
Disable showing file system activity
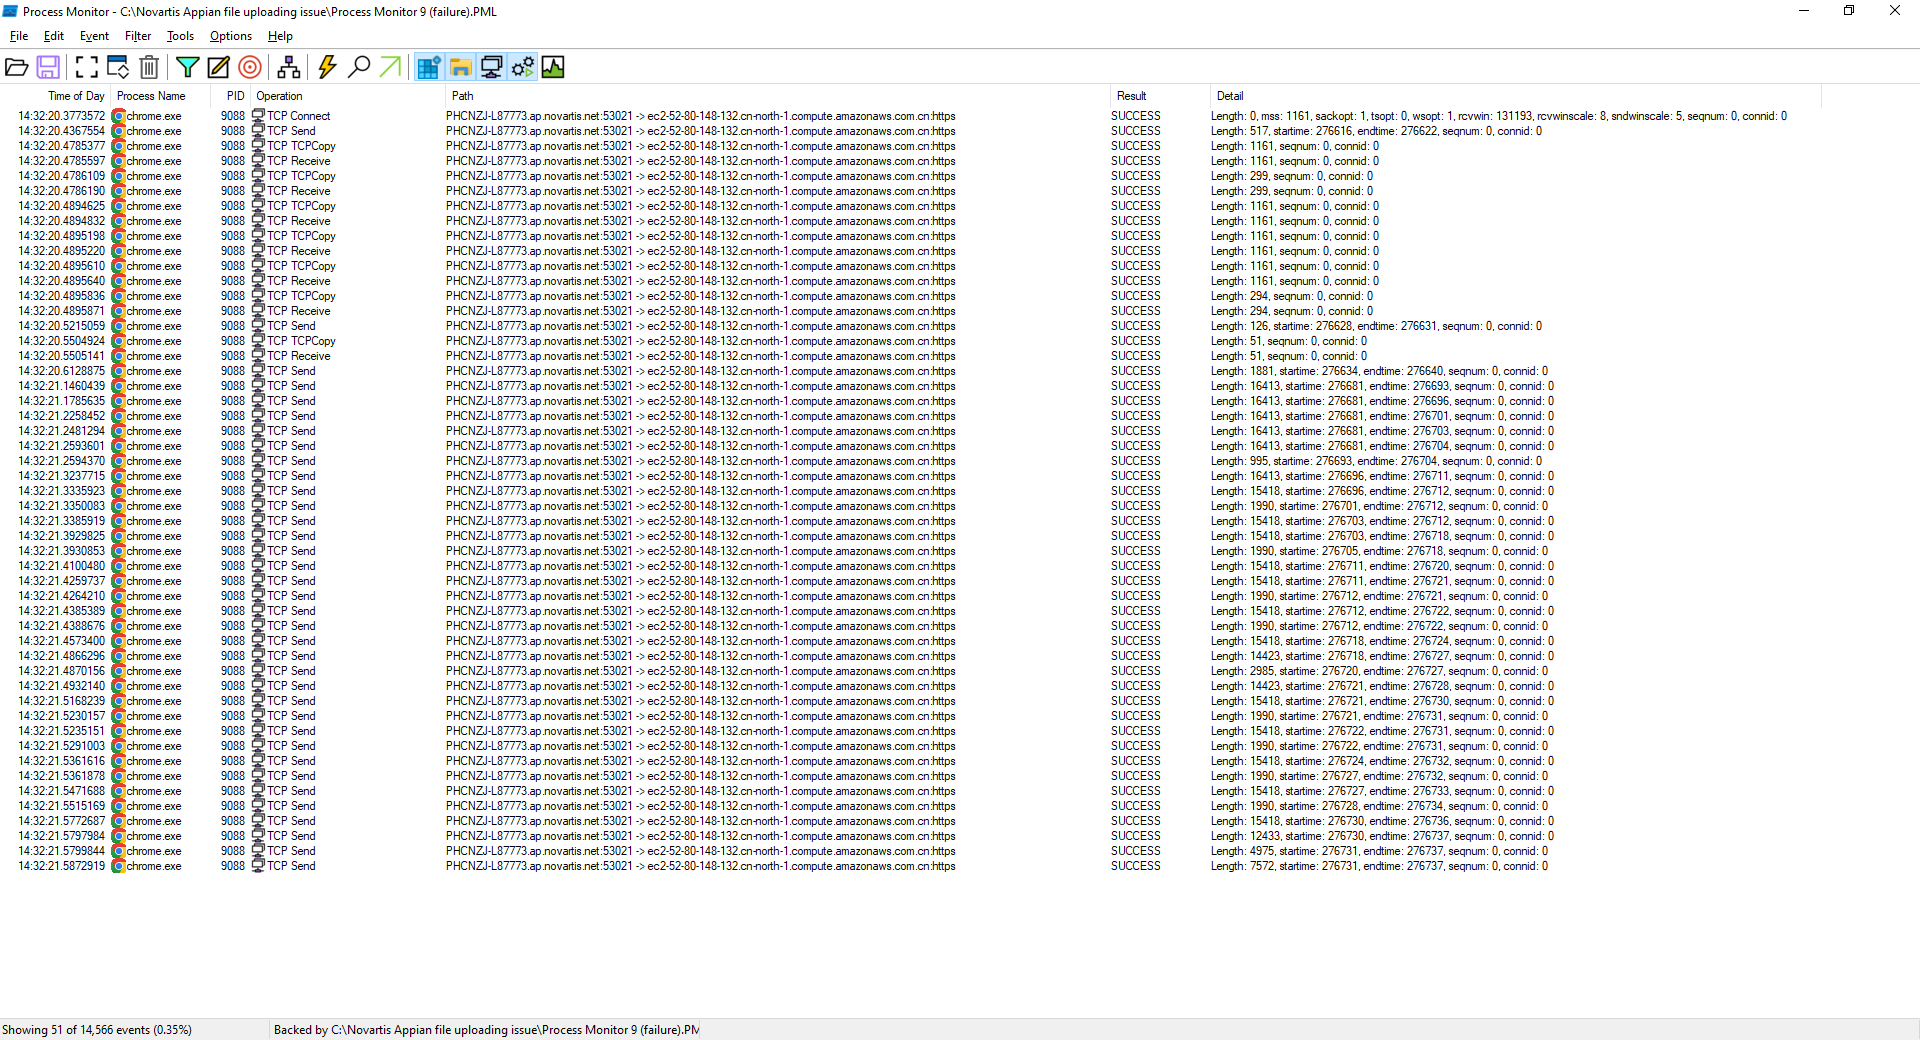[459, 67]
